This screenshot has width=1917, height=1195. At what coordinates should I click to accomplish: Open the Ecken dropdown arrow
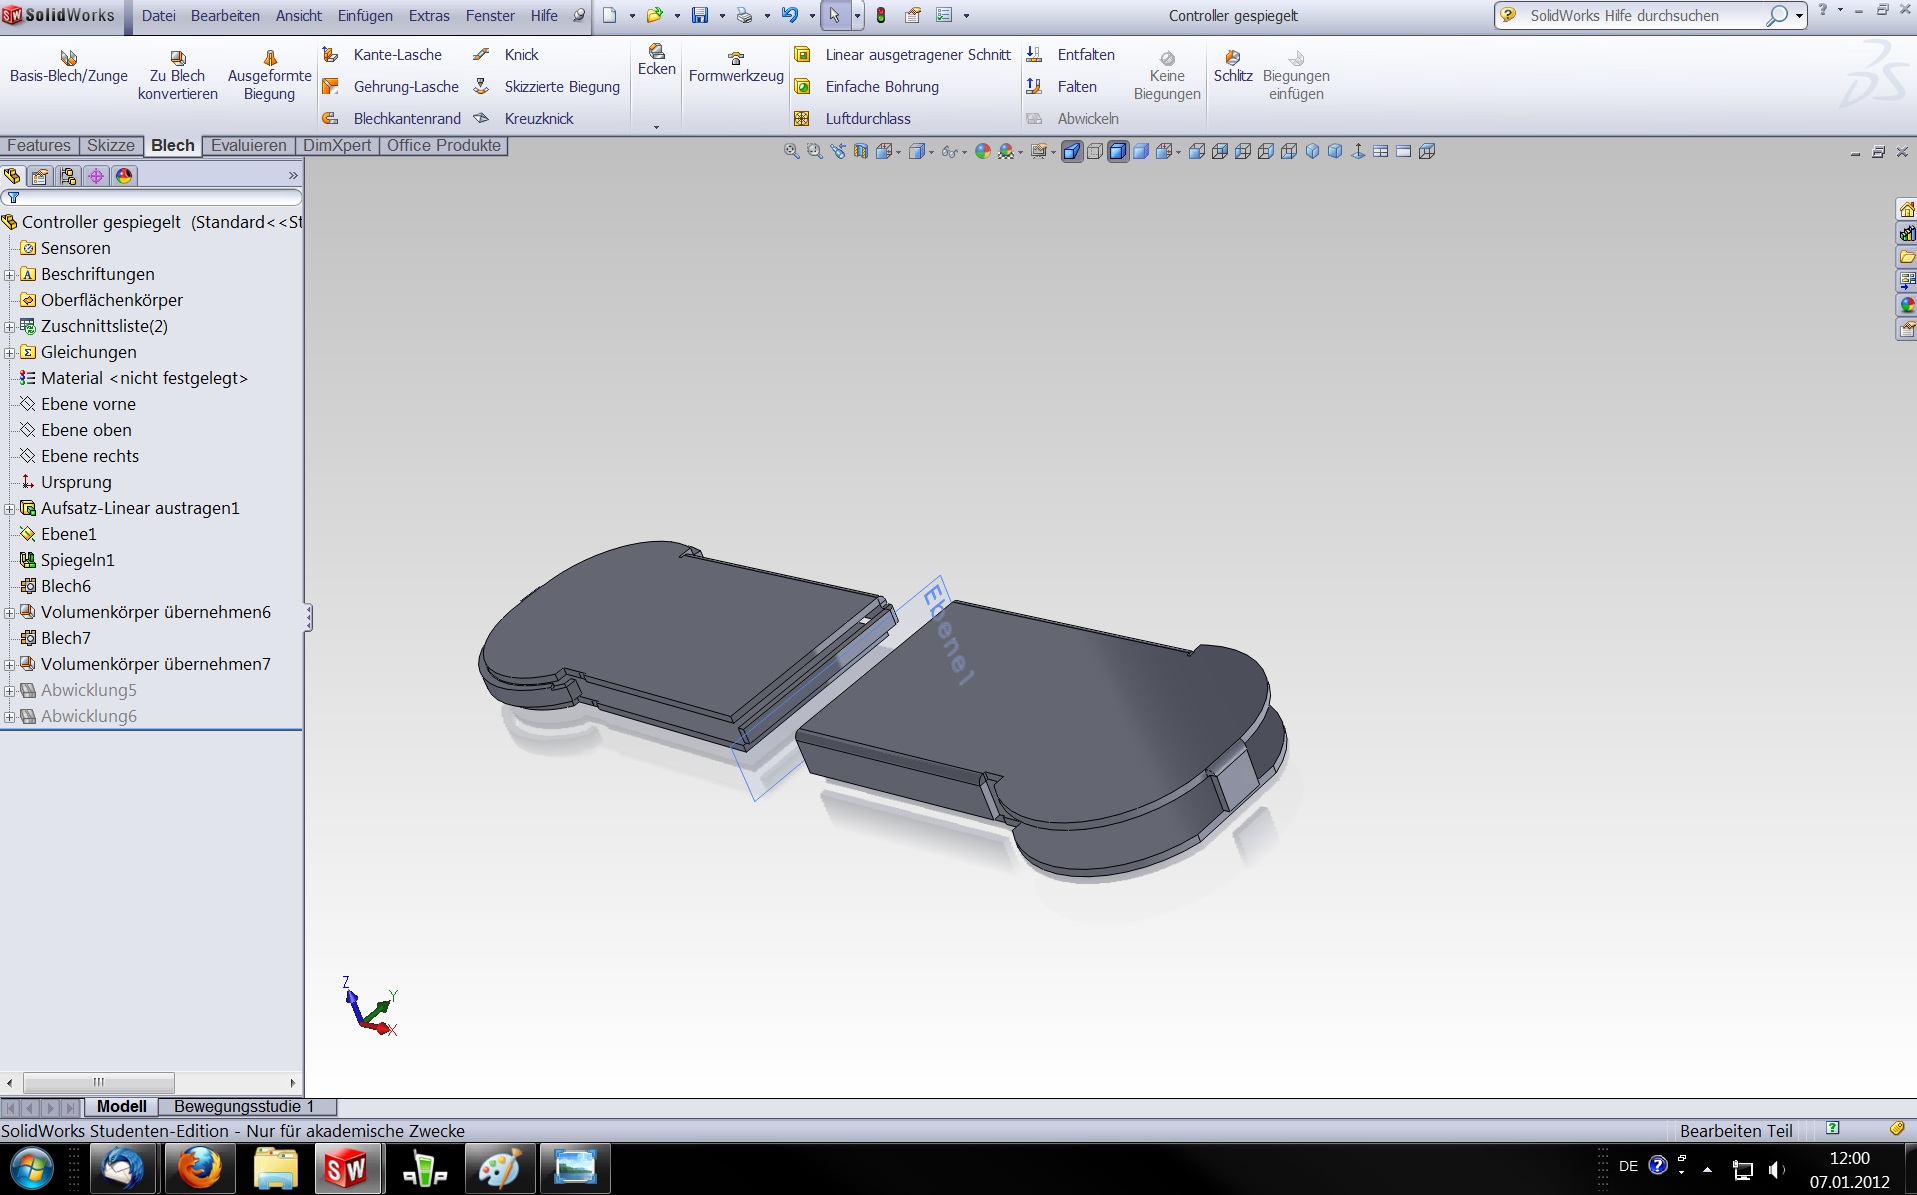tap(656, 127)
